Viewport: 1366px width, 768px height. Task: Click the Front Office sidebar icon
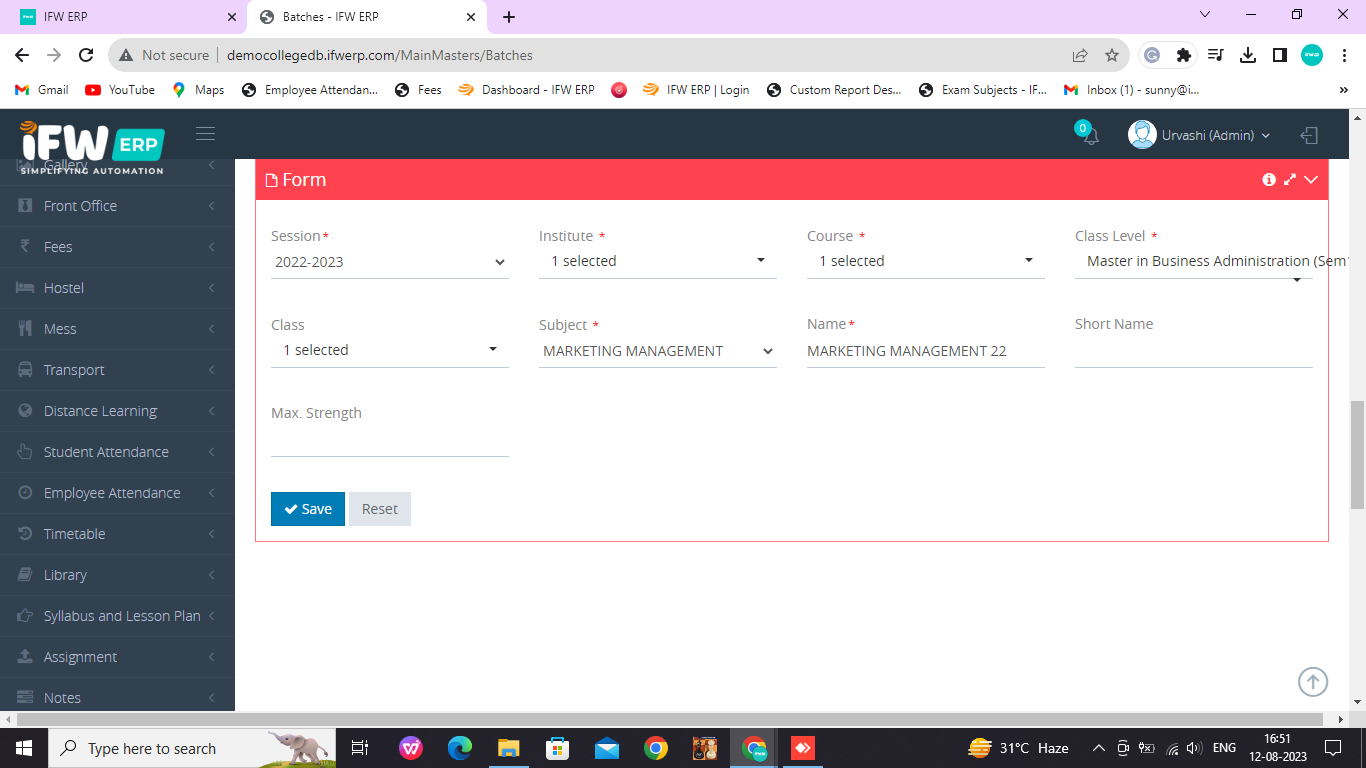pyautogui.click(x=25, y=206)
